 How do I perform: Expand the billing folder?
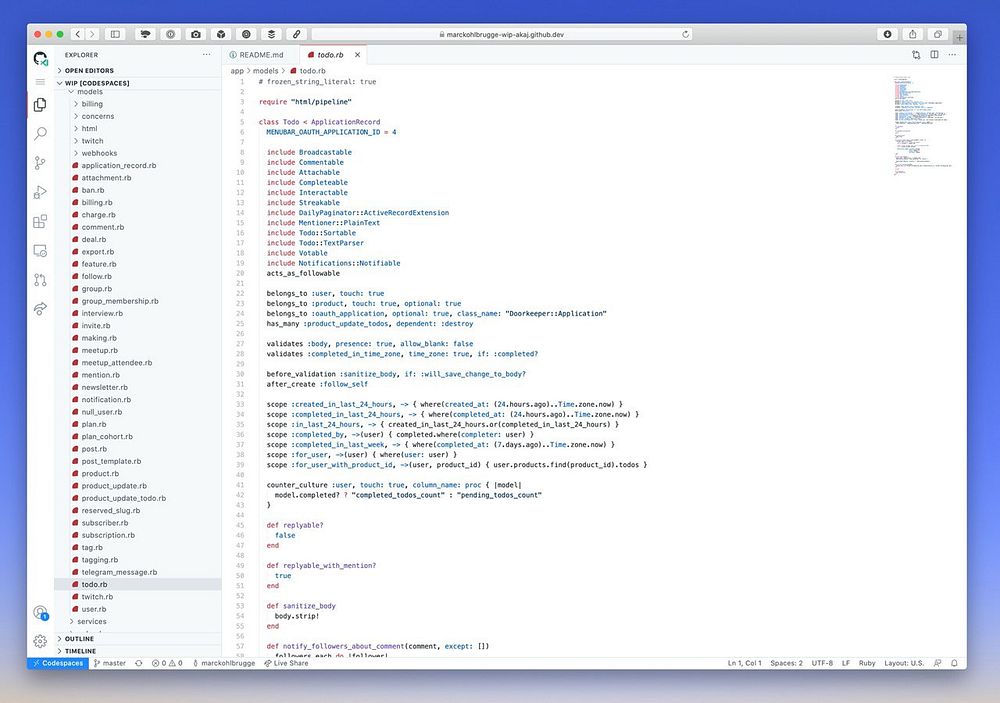pyautogui.click(x=91, y=104)
